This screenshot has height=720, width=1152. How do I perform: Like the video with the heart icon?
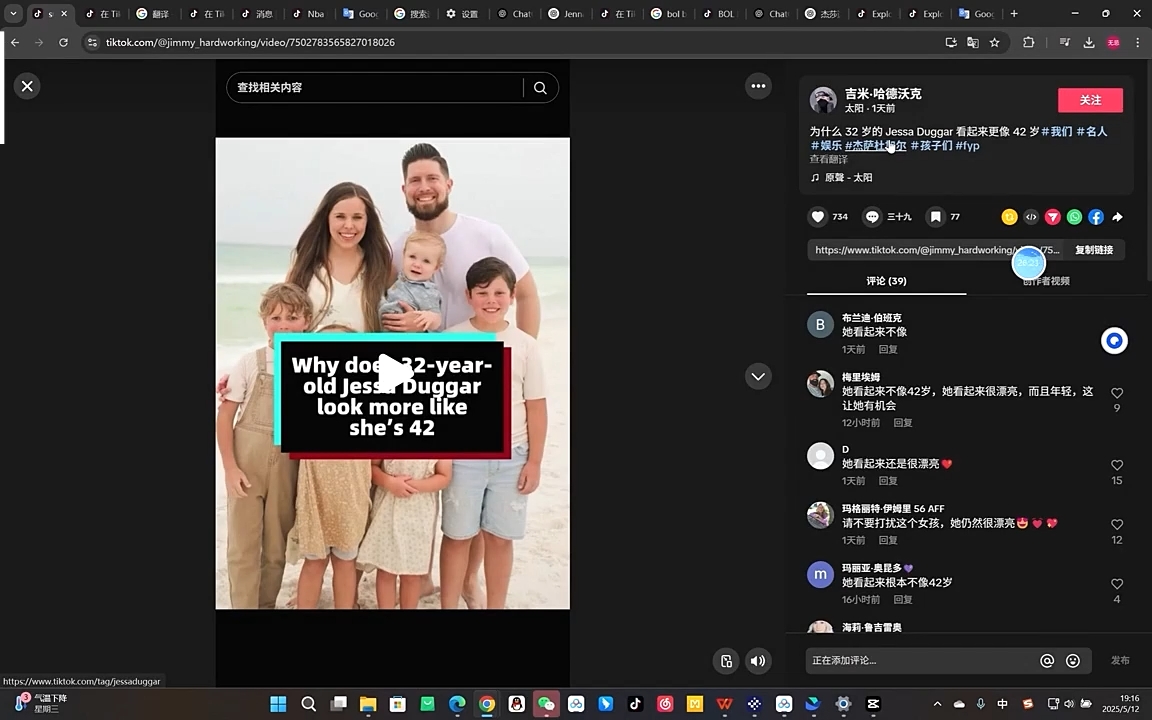click(817, 216)
